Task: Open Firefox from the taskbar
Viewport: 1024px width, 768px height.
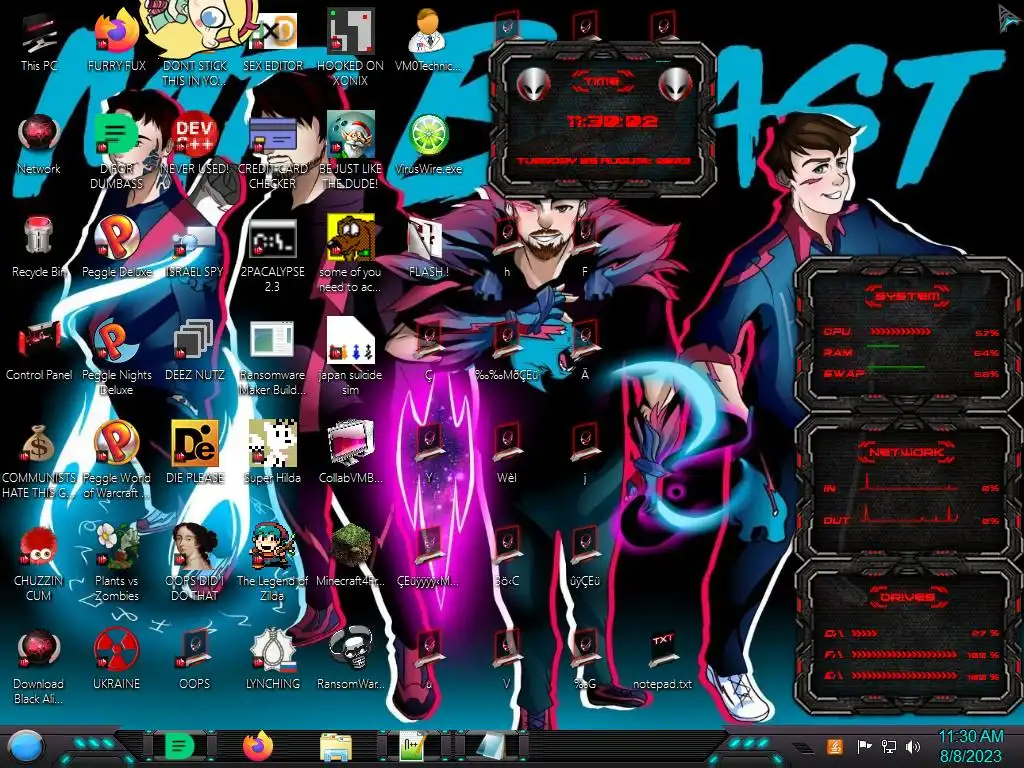Action: (258, 746)
